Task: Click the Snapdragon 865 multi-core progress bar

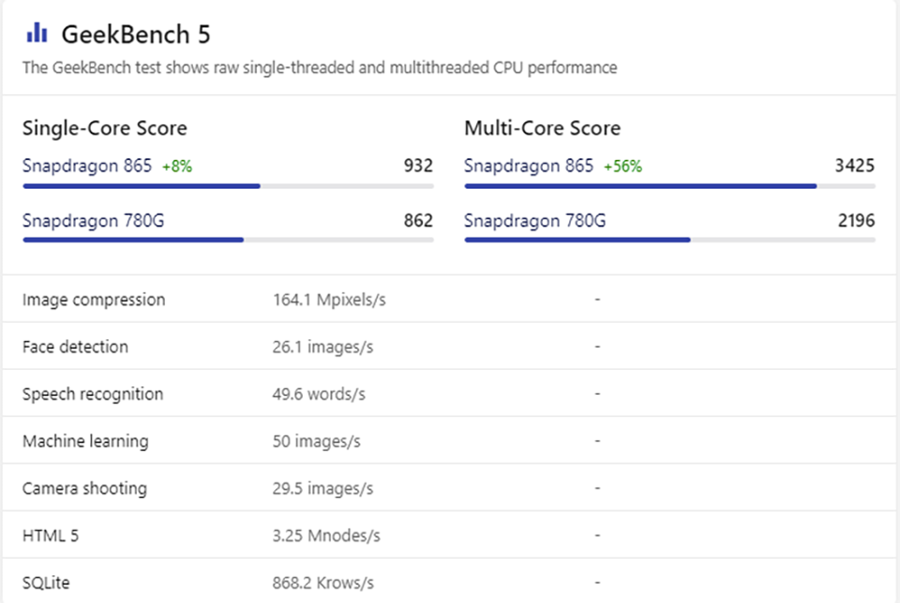Action: [x=670, y=186]
